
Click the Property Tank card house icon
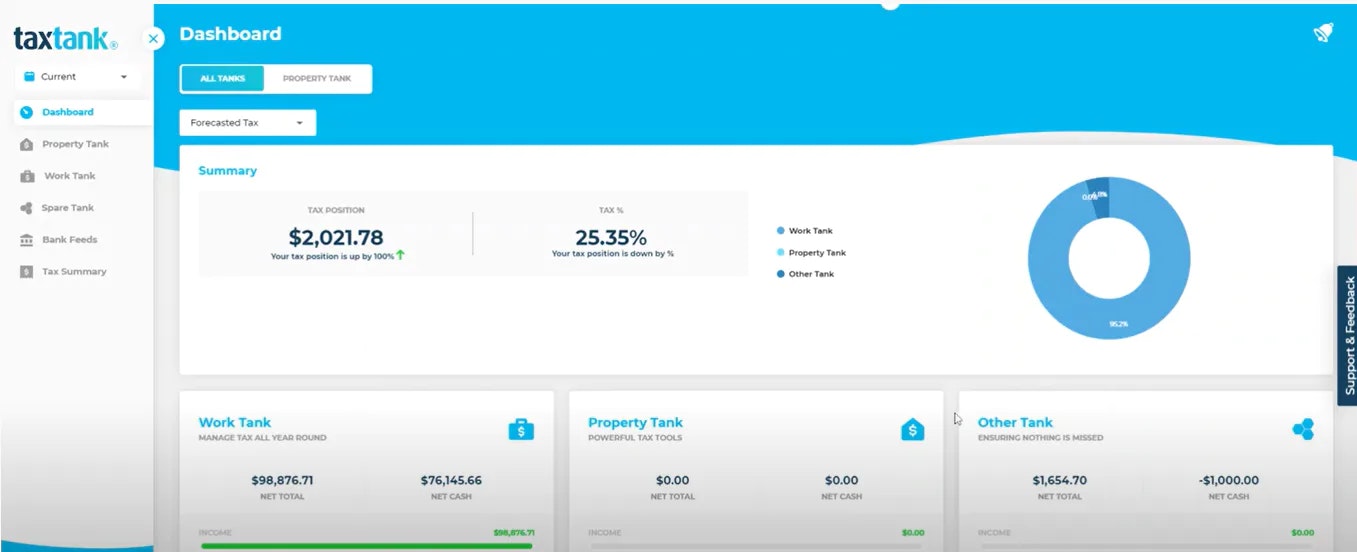pyautogui.click(x=912, y=429)
